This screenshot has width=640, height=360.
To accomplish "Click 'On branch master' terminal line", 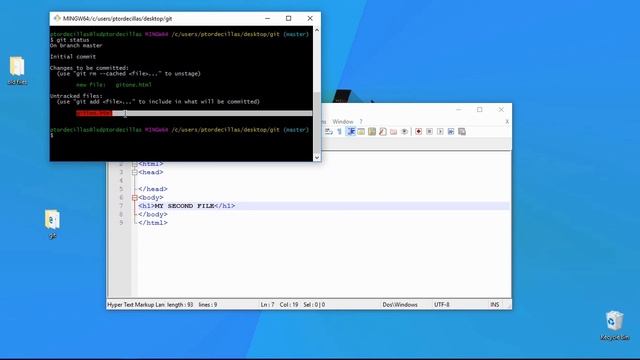I will pos(76,46).
